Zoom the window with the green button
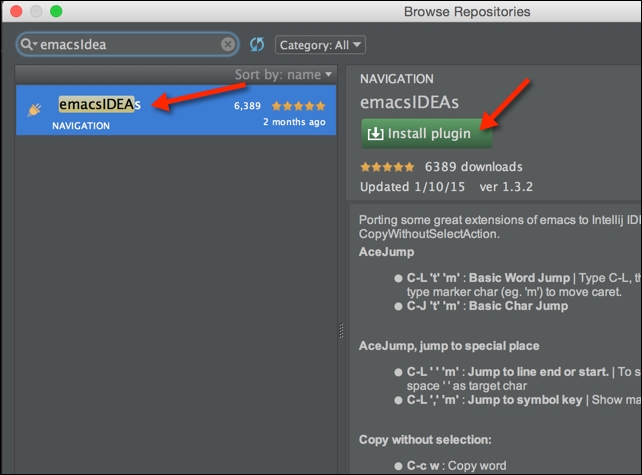Viewport: 642px width, 475px height. 56,11
